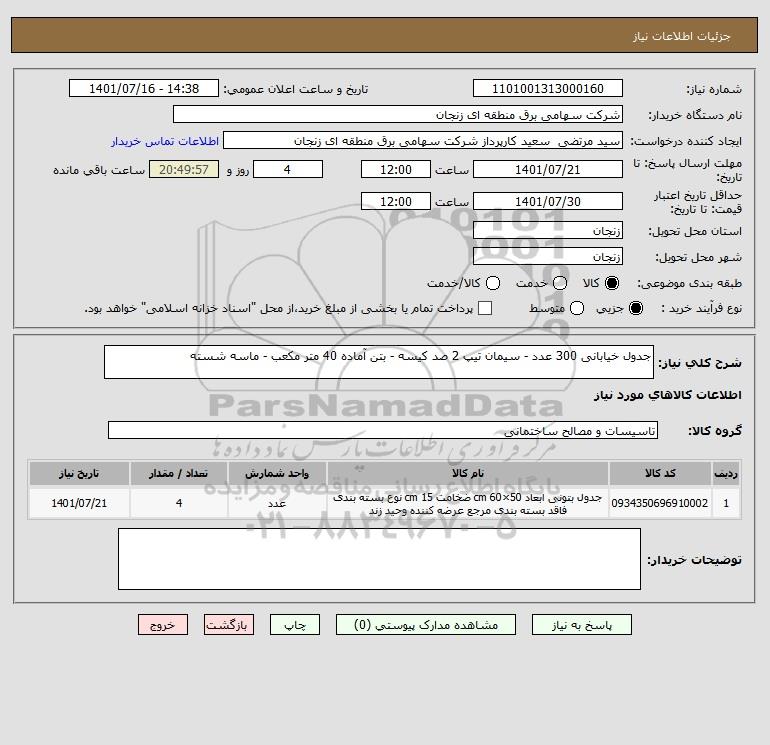
Task: Select the خدمت radio button
Action: click(x=560, y=283)
